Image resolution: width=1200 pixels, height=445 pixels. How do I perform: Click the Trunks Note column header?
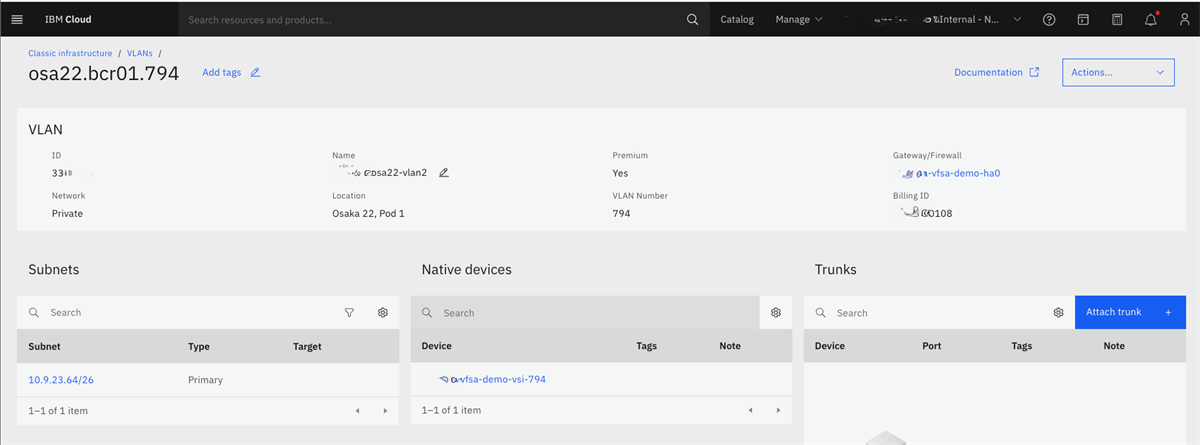[x=1114, y=346]
